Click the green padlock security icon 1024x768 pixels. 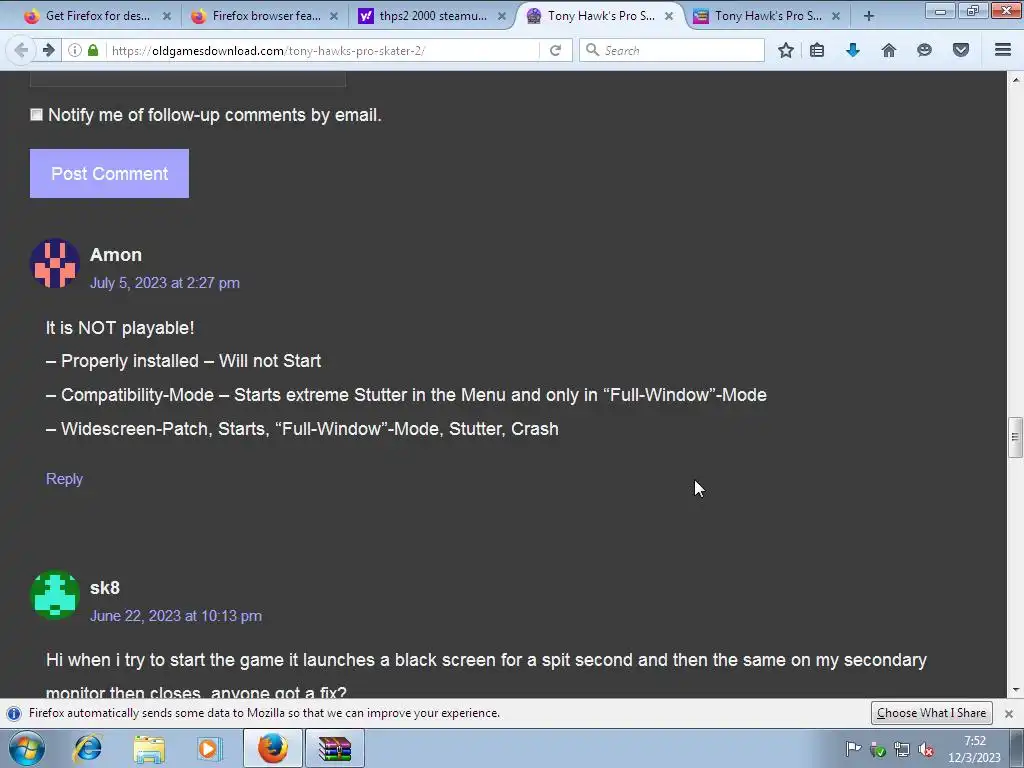93,50
